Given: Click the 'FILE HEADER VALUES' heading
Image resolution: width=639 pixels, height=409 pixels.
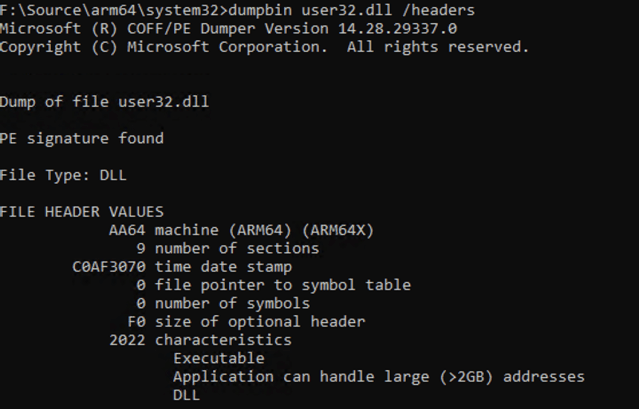Looking at the screenshot, I should click(x=81, y=212).
